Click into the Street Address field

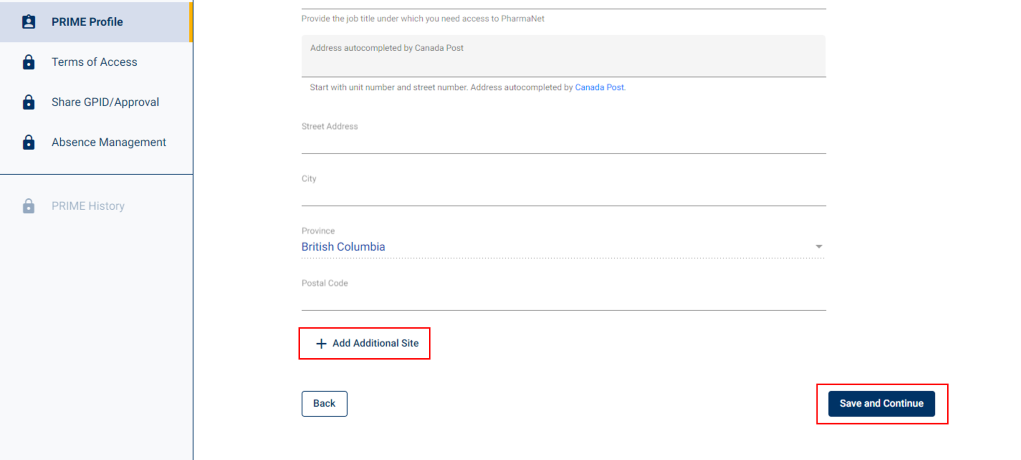click(x=563, y=141)
